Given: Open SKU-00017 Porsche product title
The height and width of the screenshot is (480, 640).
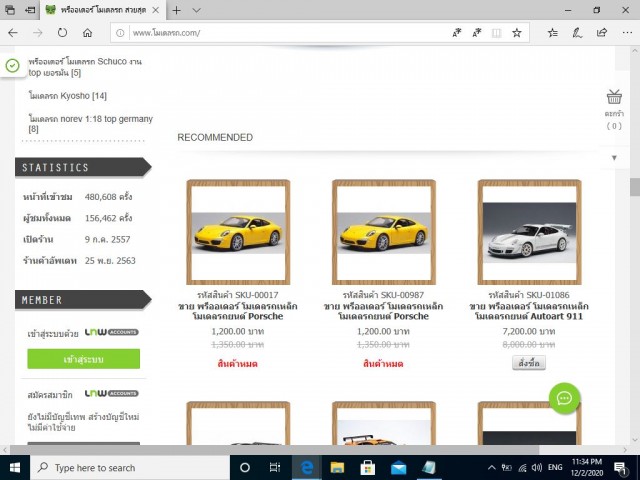Looking at the screenshot, I should [x=238, y=311].
